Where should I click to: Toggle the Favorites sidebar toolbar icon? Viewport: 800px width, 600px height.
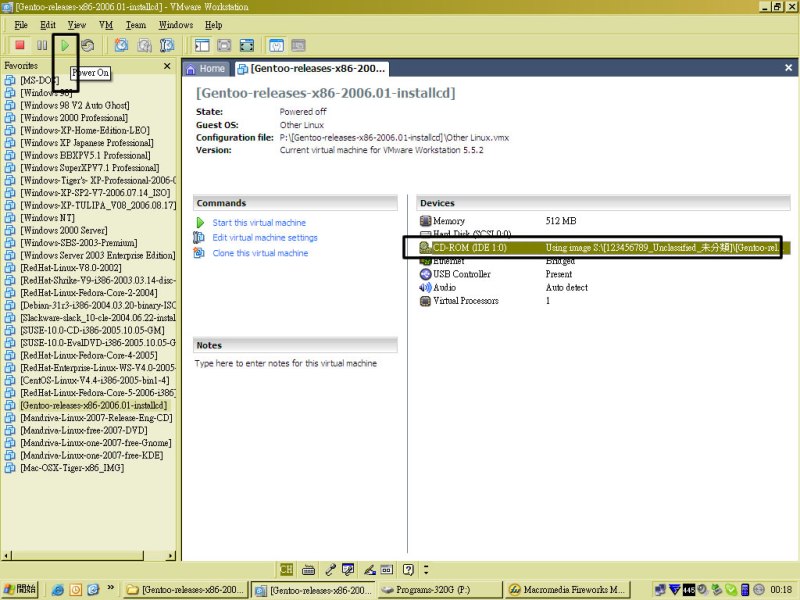point(202,45)
